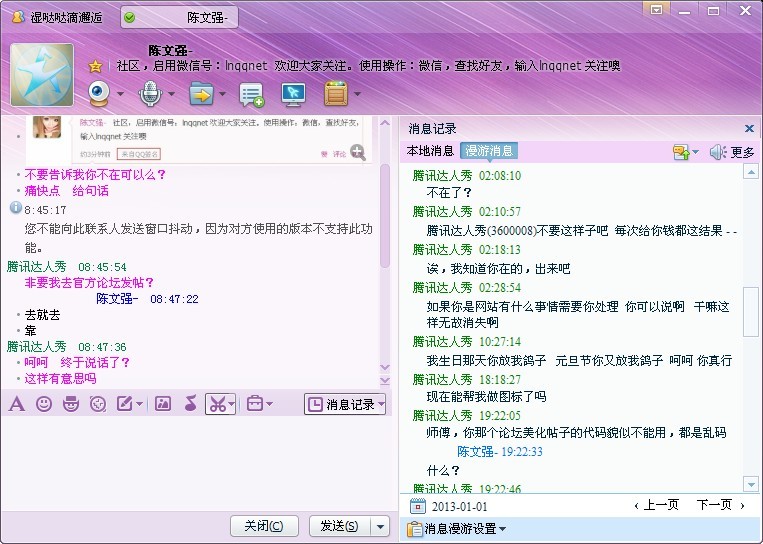This screenshot has width=763, height=544.
Task: Open the handwriting input pencil icon
Action: 125,404
